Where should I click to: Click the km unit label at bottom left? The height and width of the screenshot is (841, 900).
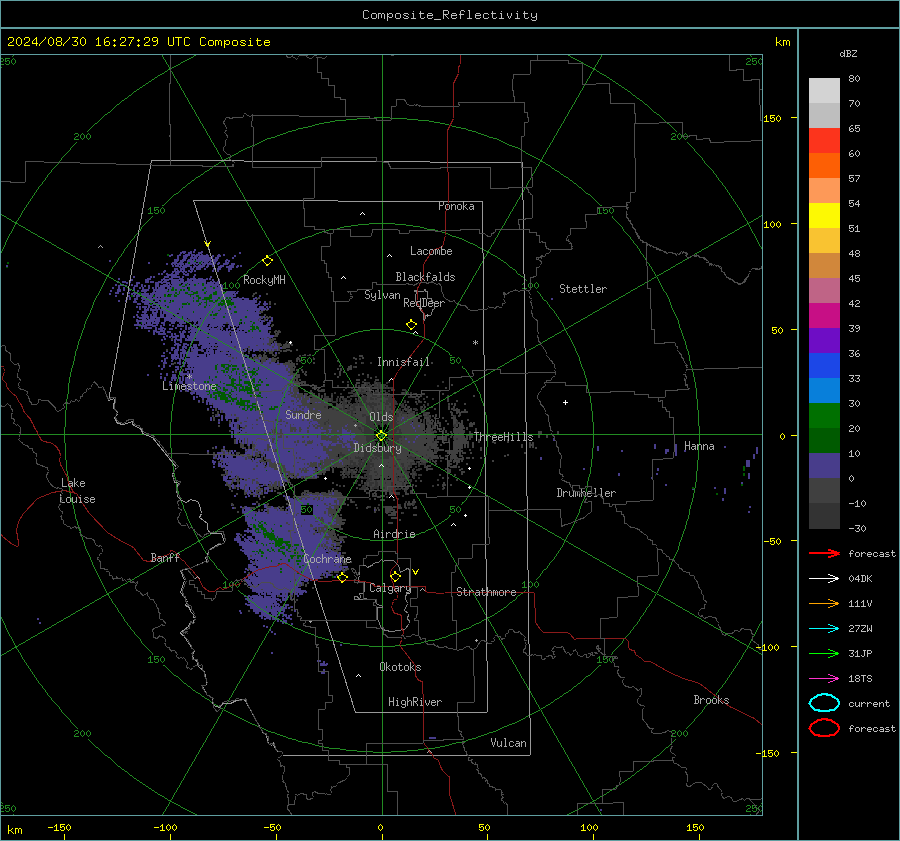(x=14, y=830)
